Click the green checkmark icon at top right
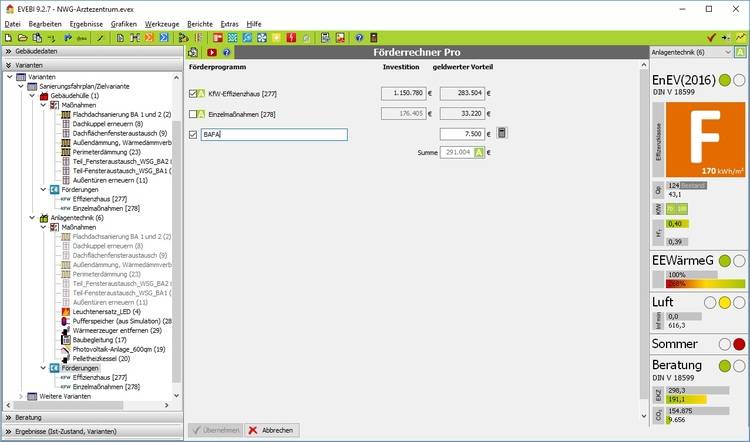The height and width of the screenshot is (442, 750). (x=711, y=37)
